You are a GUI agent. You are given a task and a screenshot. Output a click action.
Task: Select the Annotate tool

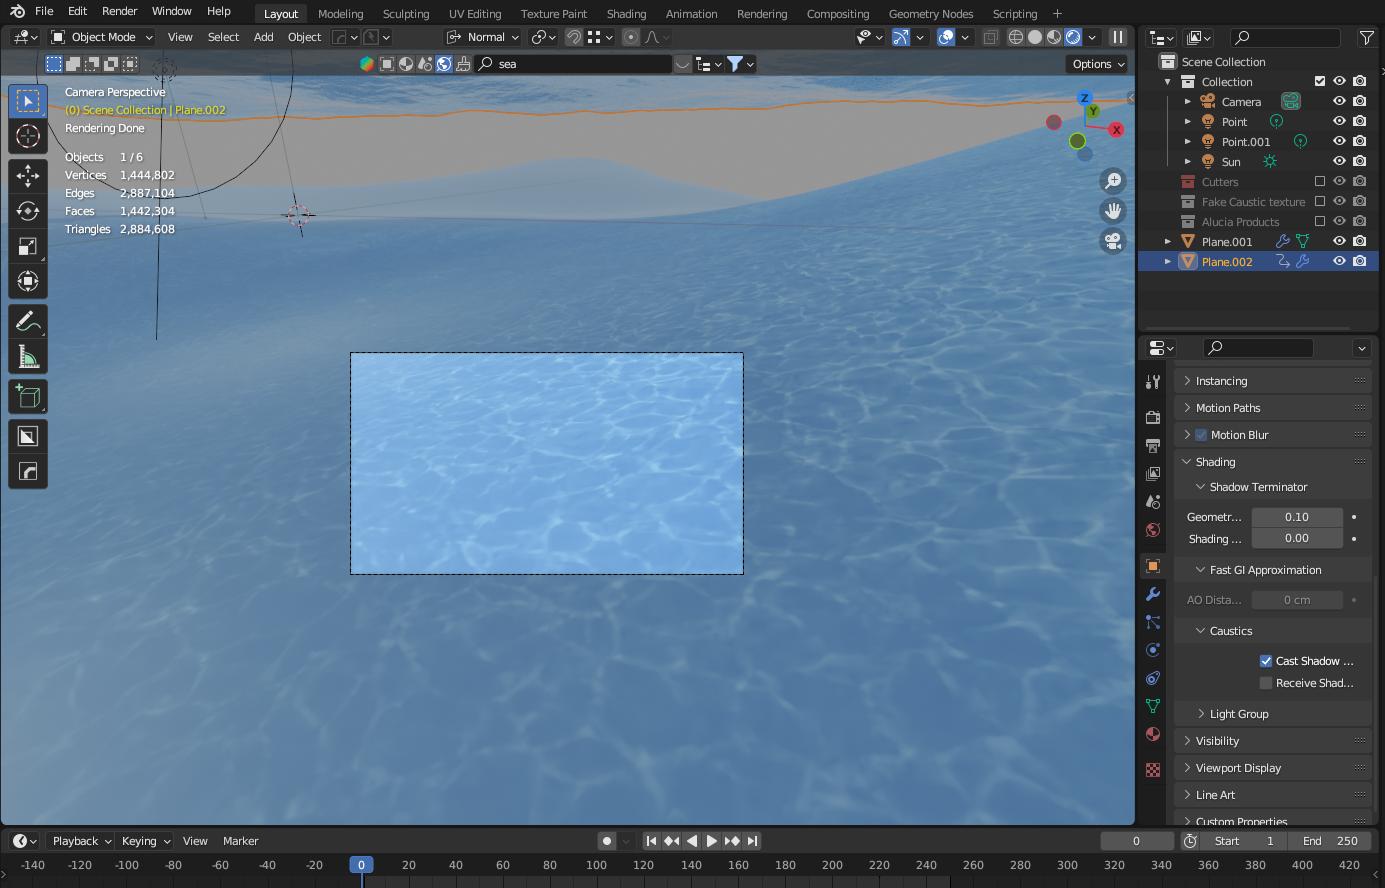coord(27,320)
